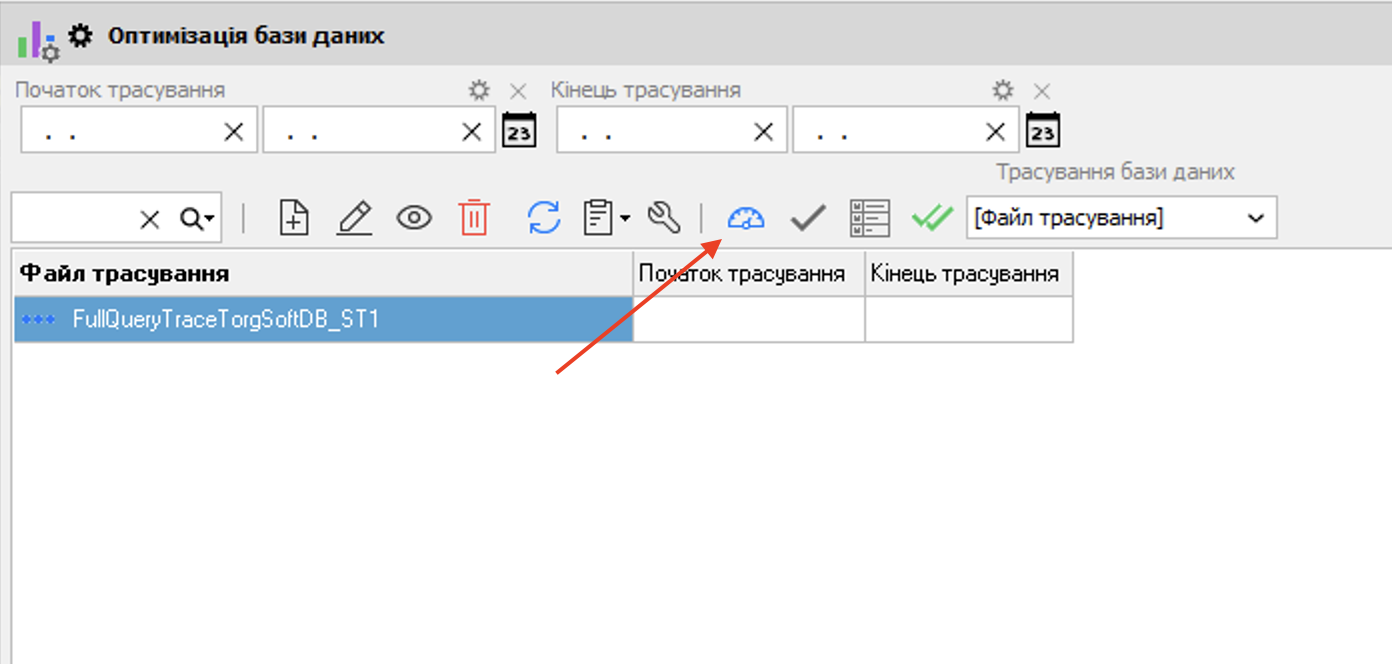Open the clipboard report dropdown arrow
The height and width of the screenshot is (664, 1392).
[625, 218]
